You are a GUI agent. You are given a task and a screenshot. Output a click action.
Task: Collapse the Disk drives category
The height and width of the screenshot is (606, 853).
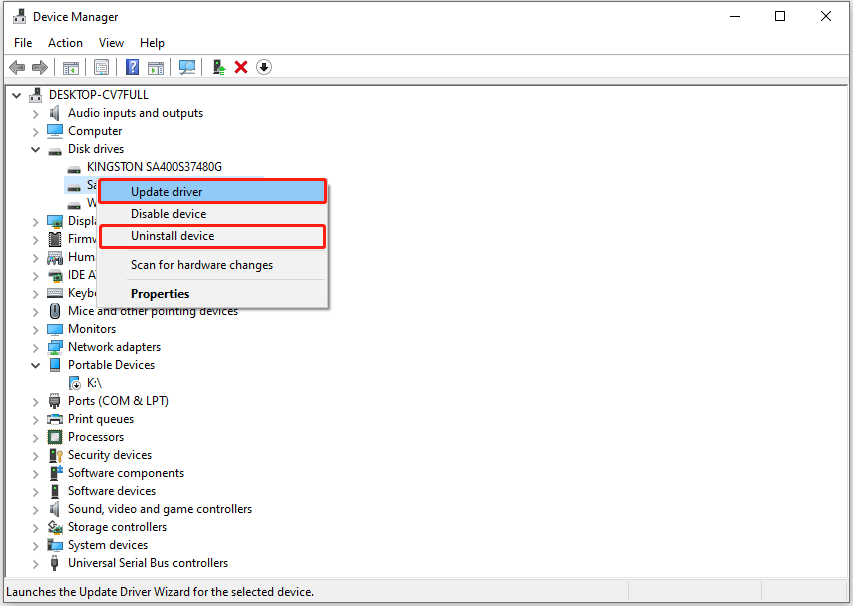pos(36,148)
